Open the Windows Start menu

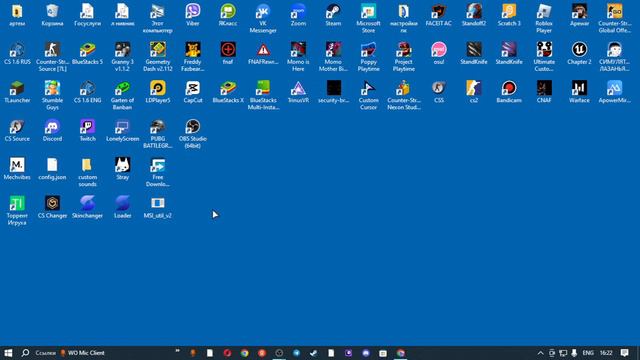coord(8,353)
